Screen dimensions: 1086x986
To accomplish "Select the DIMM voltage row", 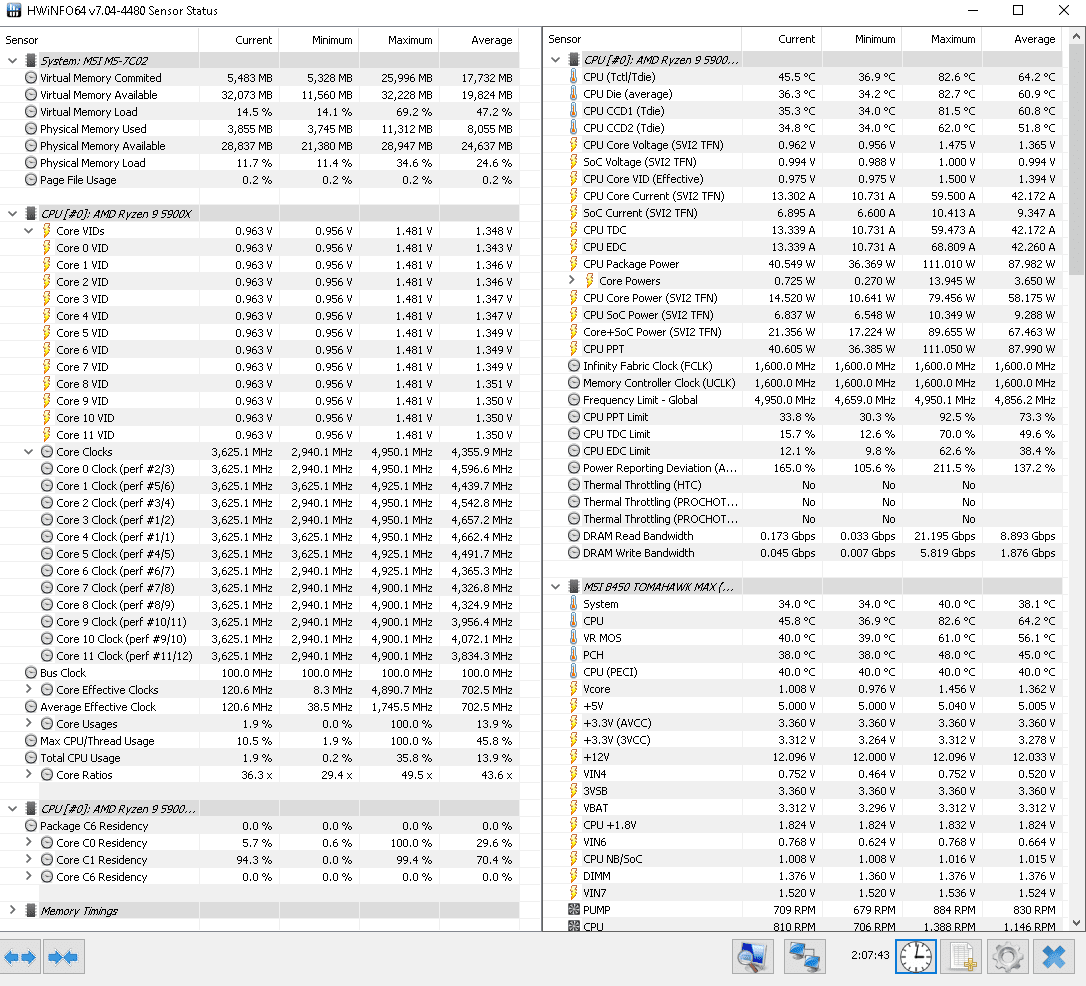I will pyautogui.click(x=803, y=876).
